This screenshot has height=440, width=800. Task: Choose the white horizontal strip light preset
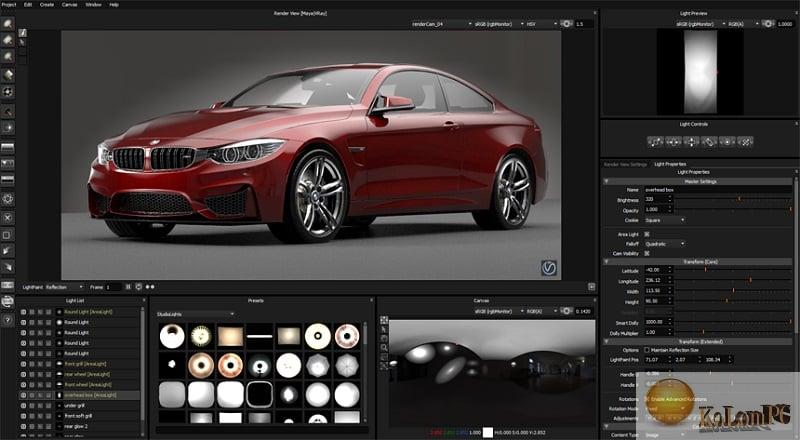point(260,336)
